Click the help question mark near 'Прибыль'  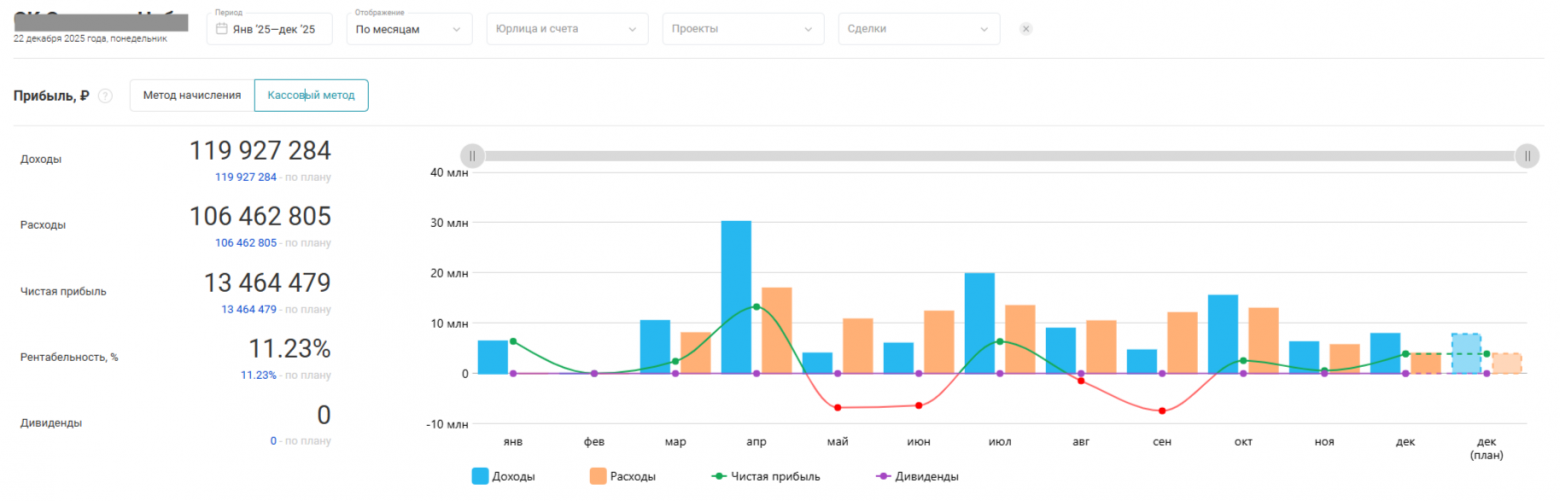pyautogui.click(x=105, y=97)
